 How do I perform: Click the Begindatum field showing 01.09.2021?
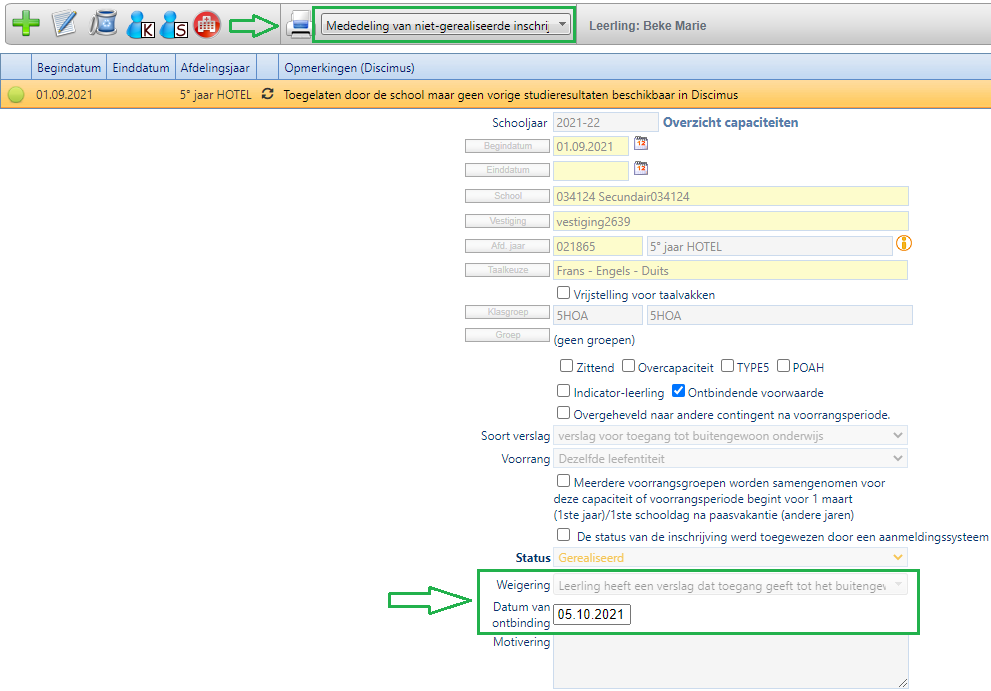click(591, 146)
